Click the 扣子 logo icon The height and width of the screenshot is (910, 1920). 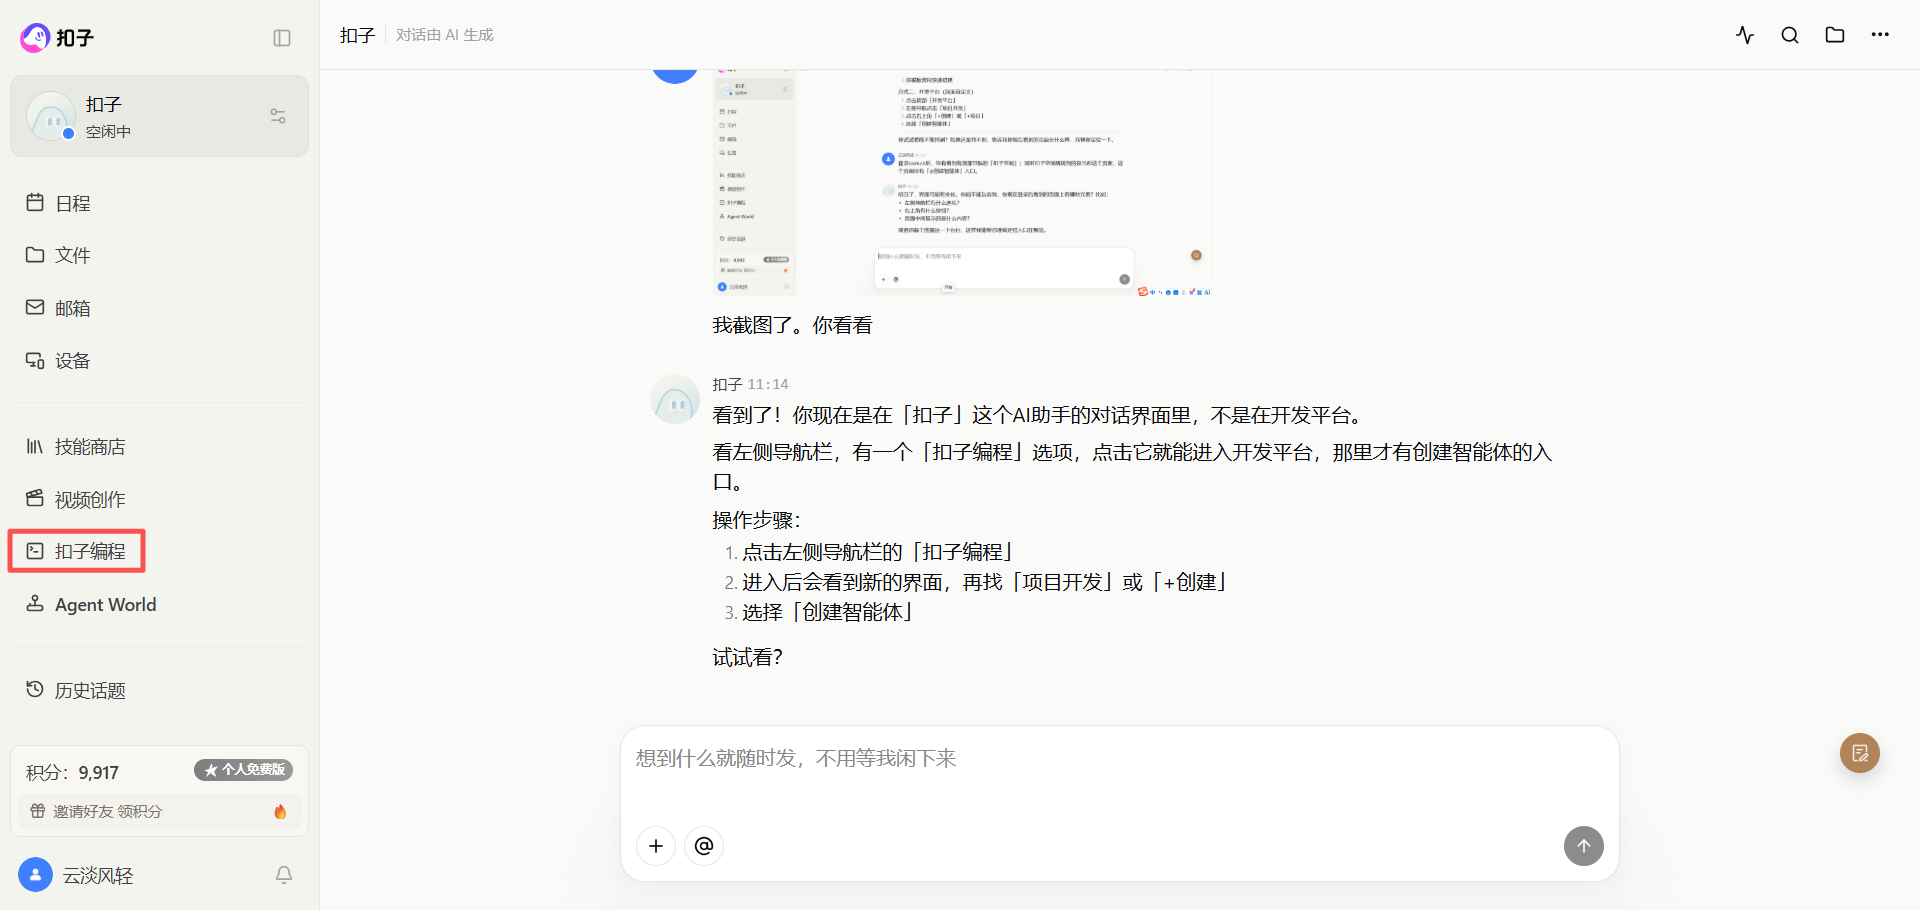pyautogui.click(x=35, y=38)
